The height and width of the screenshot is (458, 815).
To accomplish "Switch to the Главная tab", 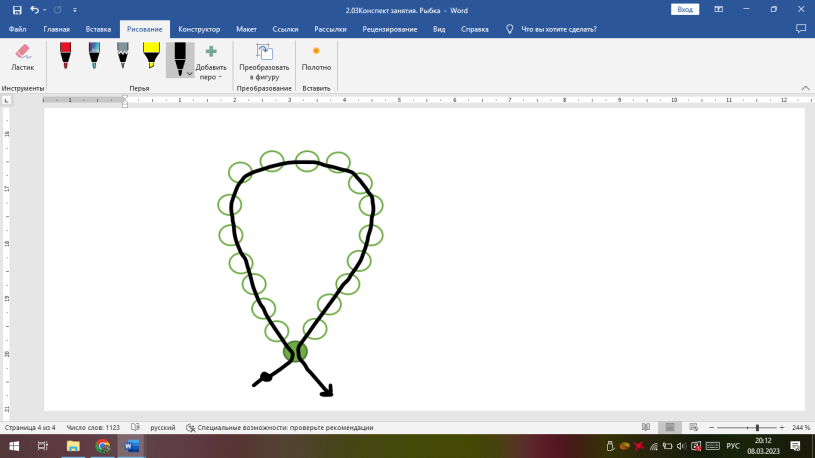I will (56, 29).
